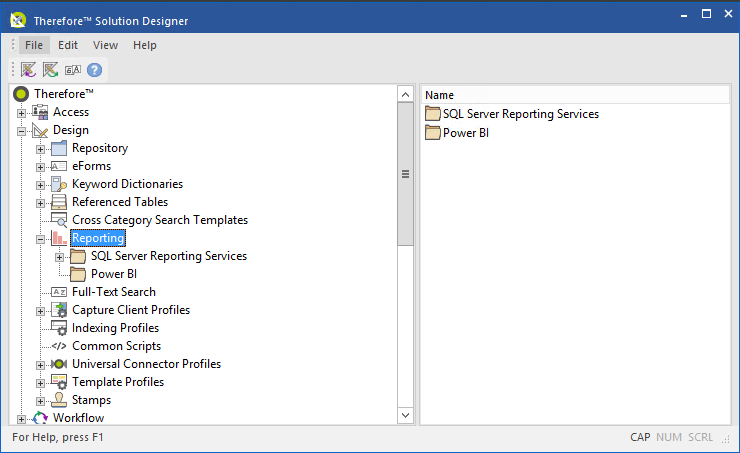Click the first toolbar connect icon

28,70
